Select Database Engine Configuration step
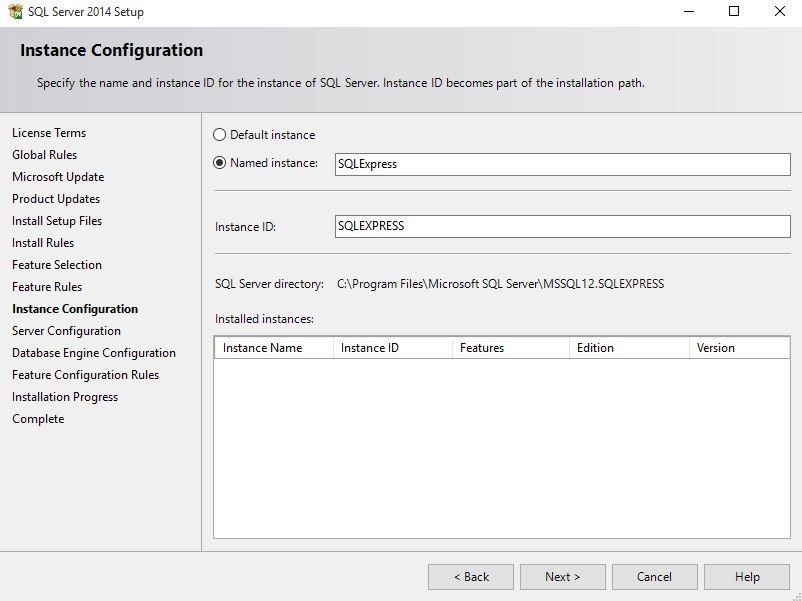 (x=94, y=352)
